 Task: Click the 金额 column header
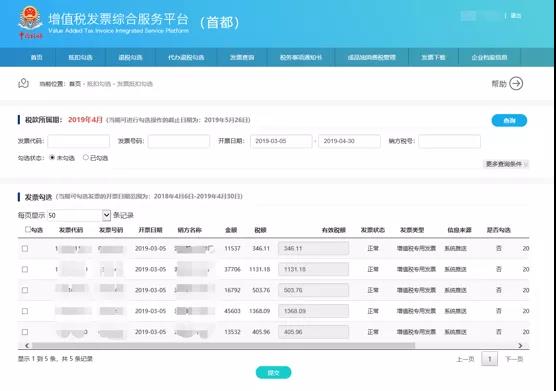click(231, 230)
